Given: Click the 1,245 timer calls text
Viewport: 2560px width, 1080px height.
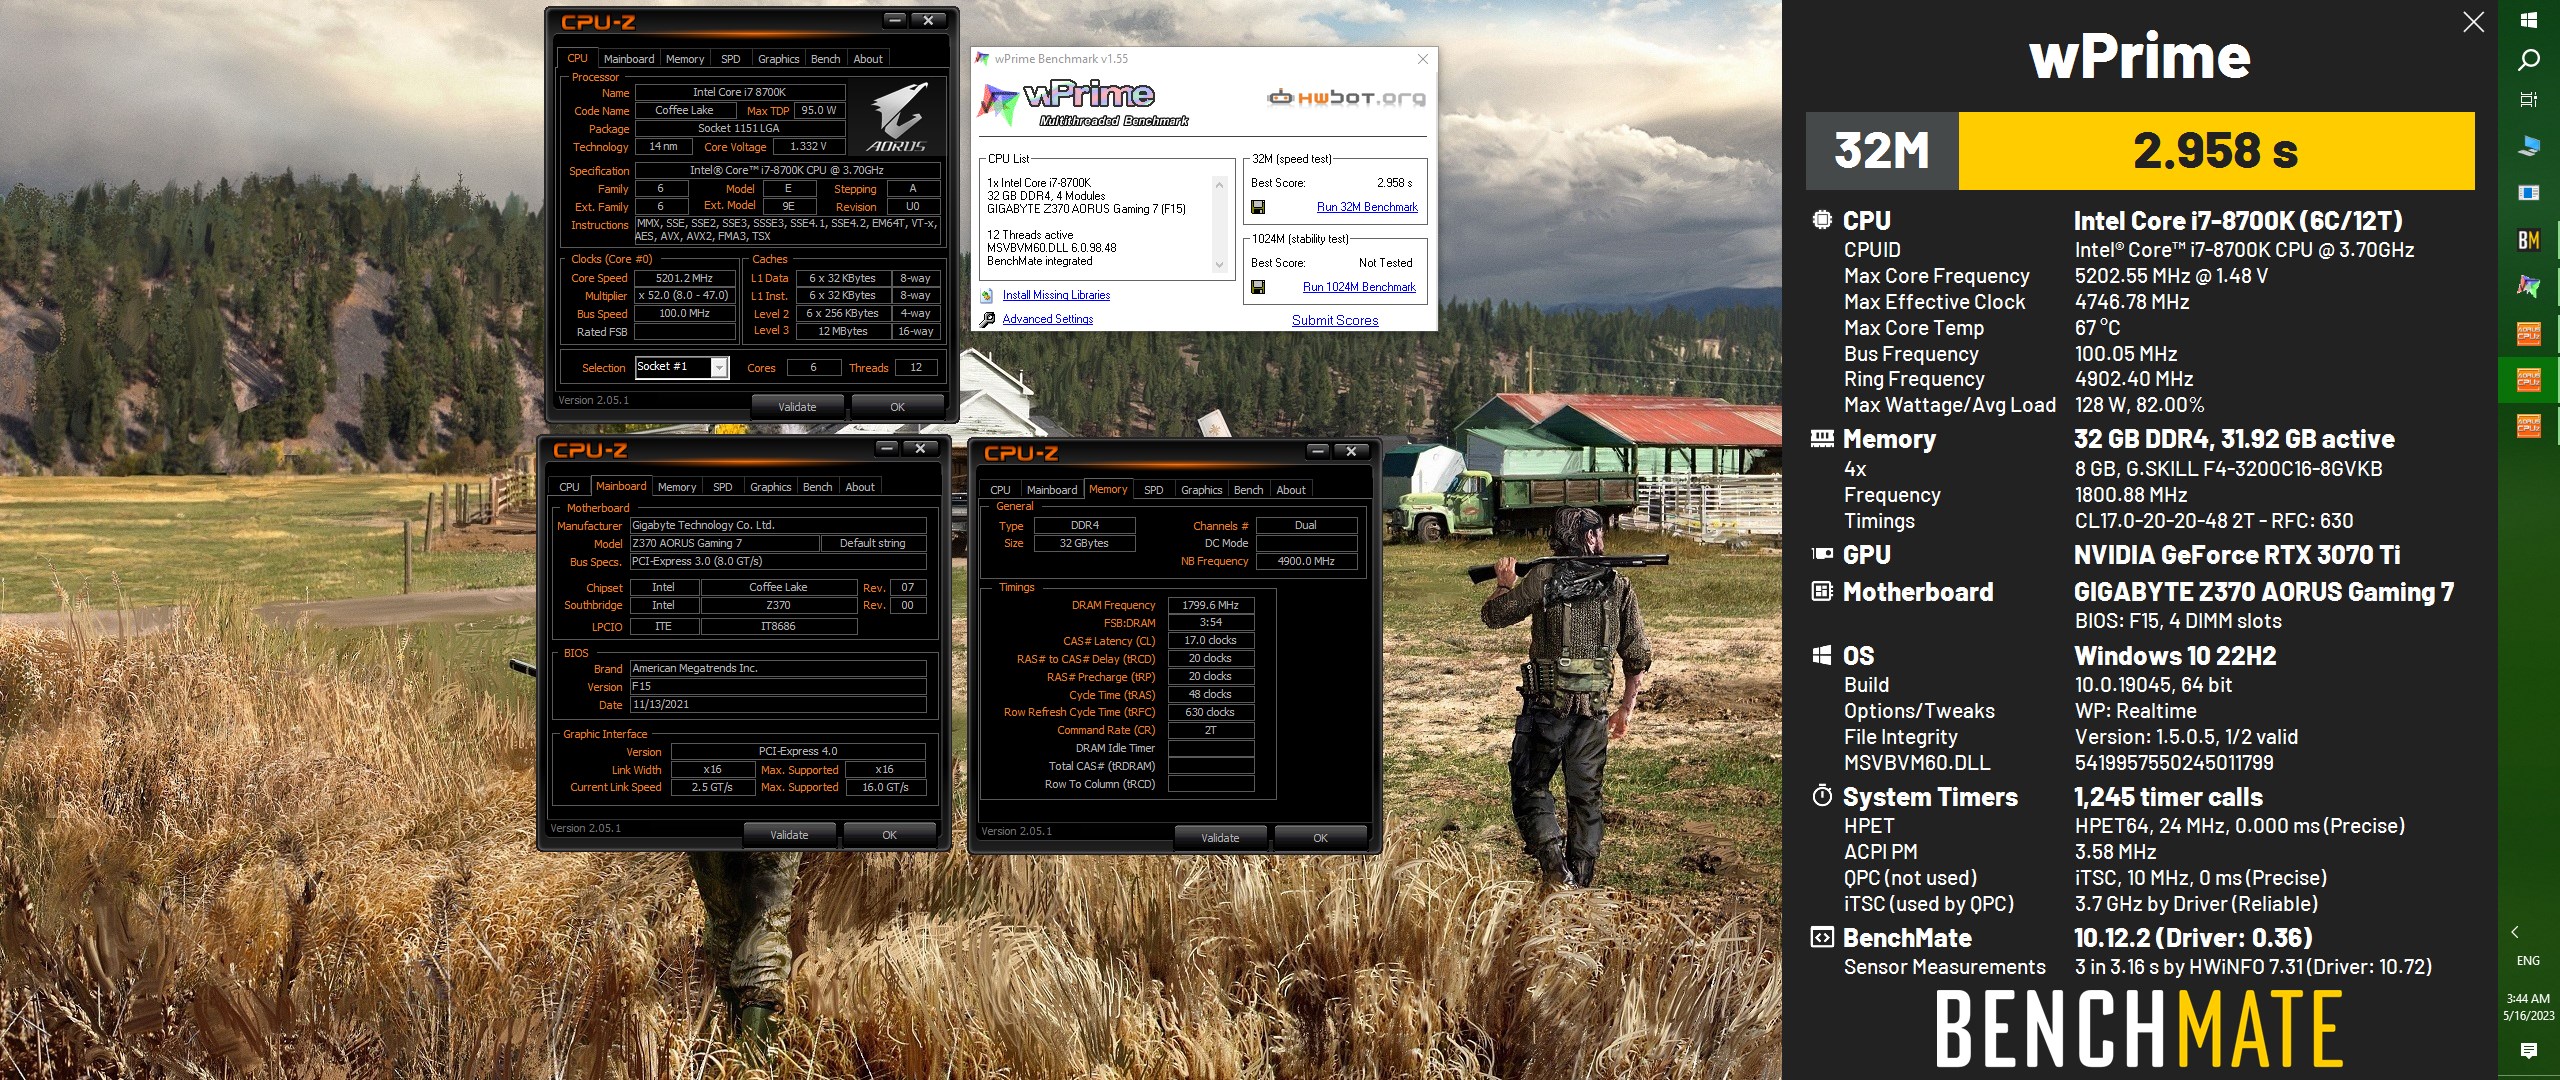Looking at the screenshot, I should tap(2168, 797).
